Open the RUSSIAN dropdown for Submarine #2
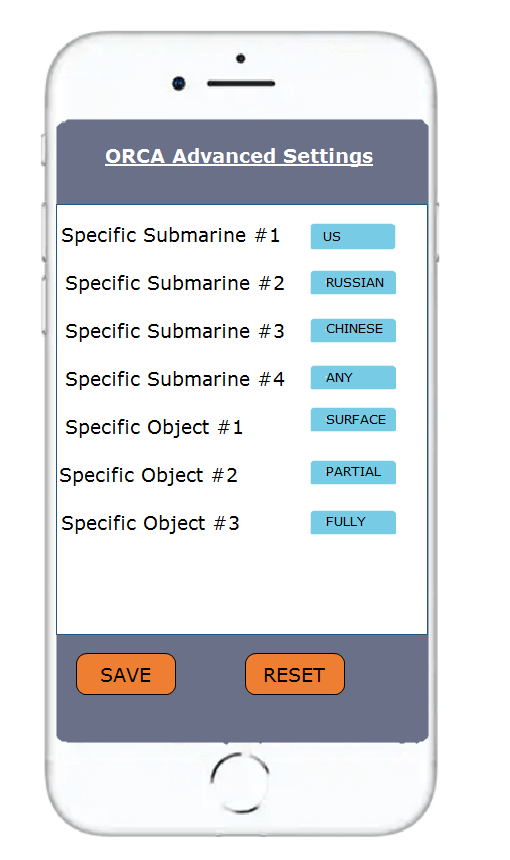This screenshot has width=510, height=860. 353,282
